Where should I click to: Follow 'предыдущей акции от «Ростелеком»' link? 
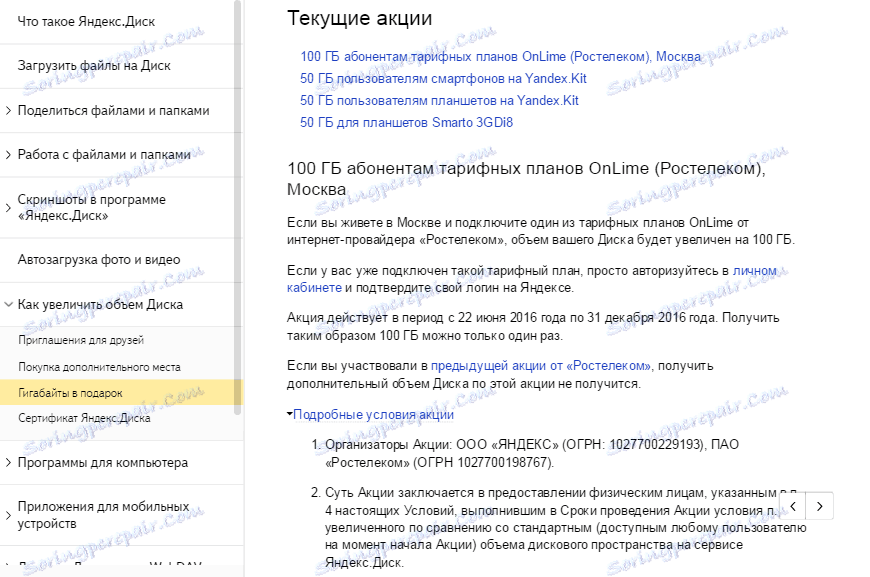pyautogui.click(x=541, y=366)
